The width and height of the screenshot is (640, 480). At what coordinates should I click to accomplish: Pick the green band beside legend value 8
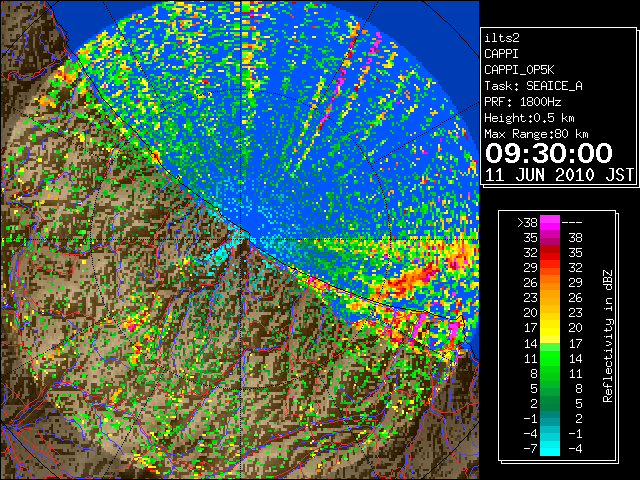550,373
